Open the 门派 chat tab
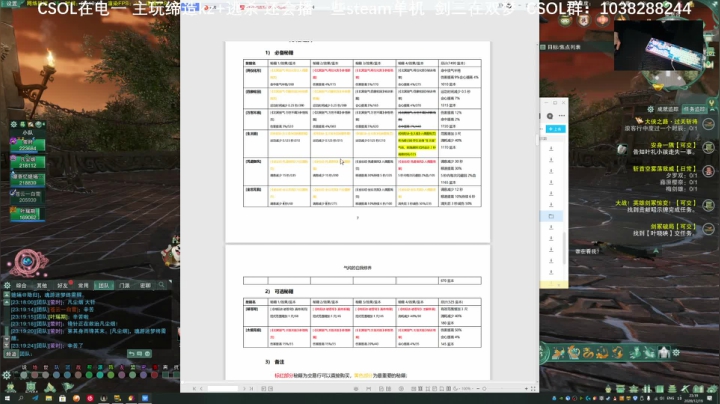Image resolution: width=720 pixels, height=404 pixels. pos(124,286)
